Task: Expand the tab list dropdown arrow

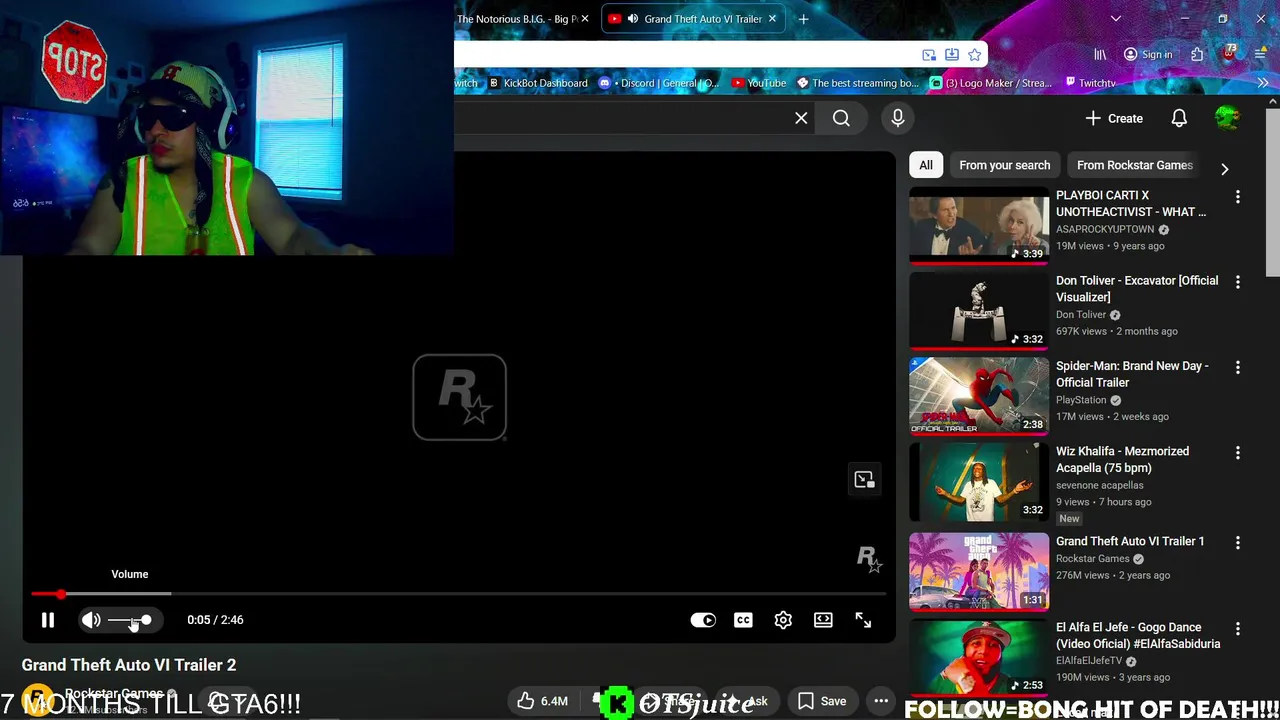Action: (x=1116, y=19)
